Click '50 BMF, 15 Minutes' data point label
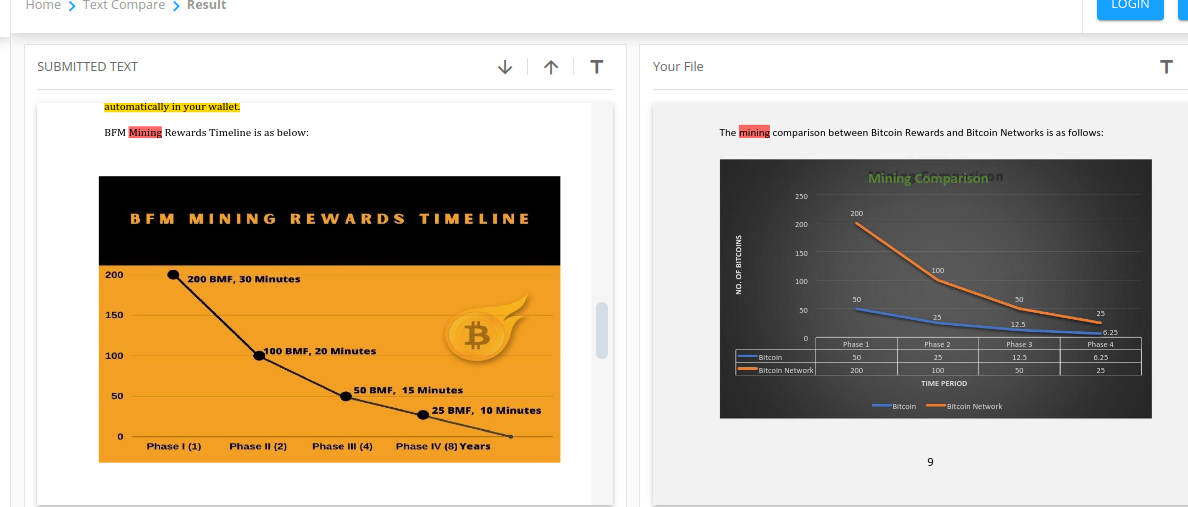 (x=408, y=390)
